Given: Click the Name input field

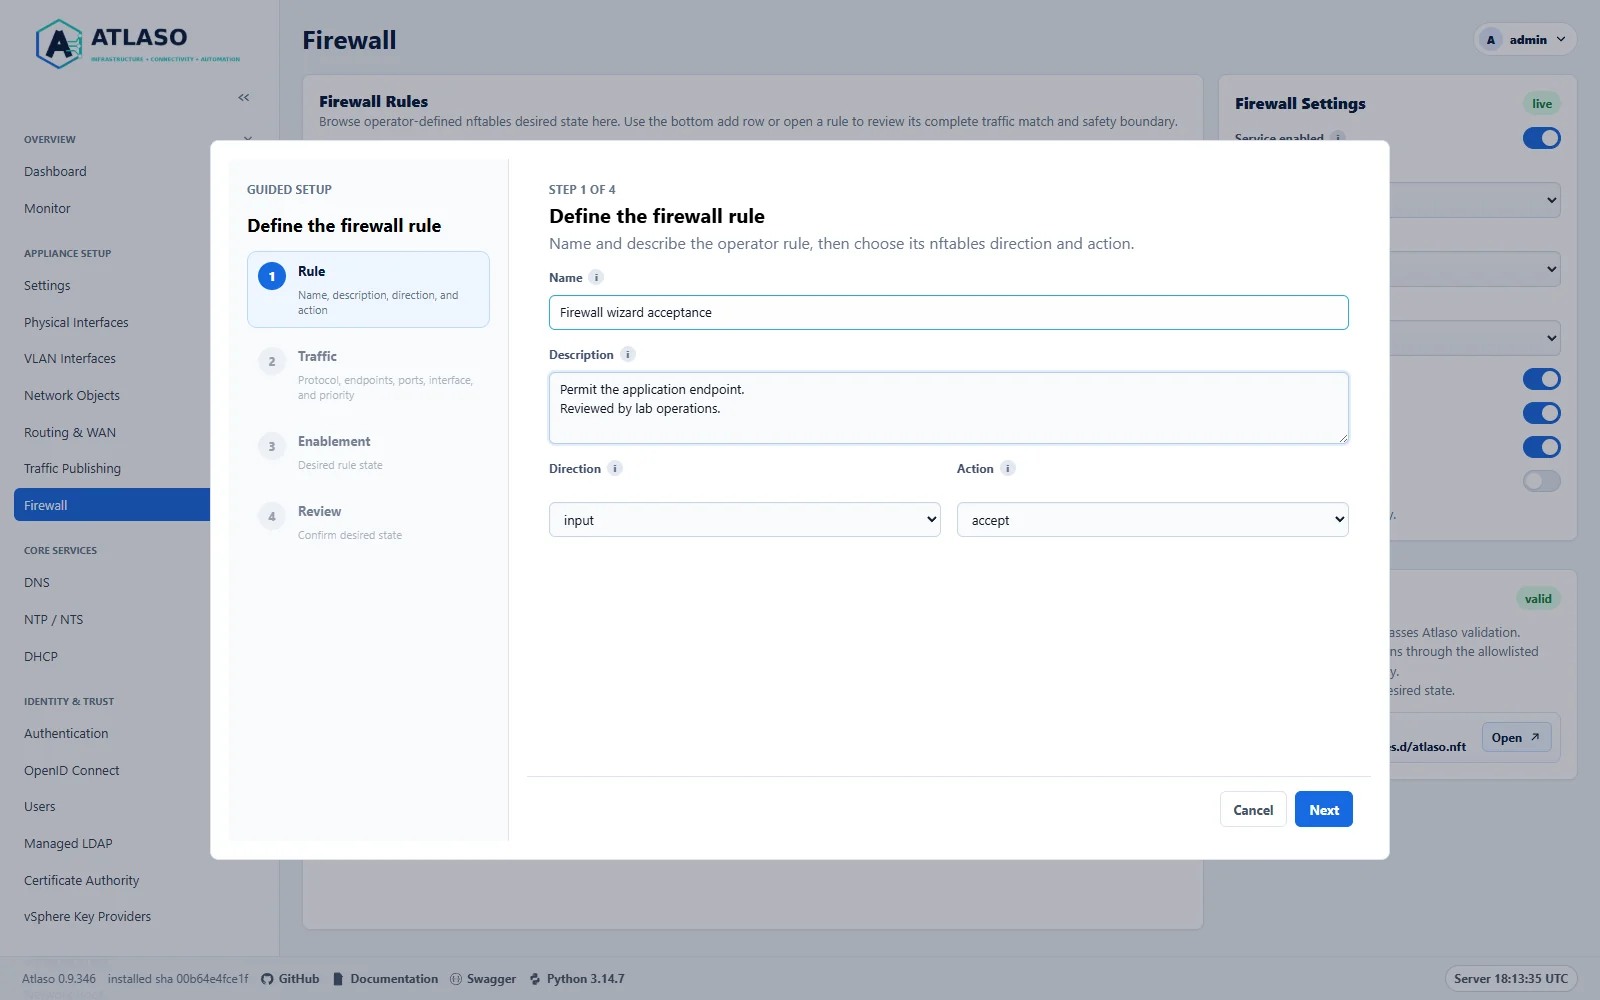Looking at the screenshot, I should 949,312.
